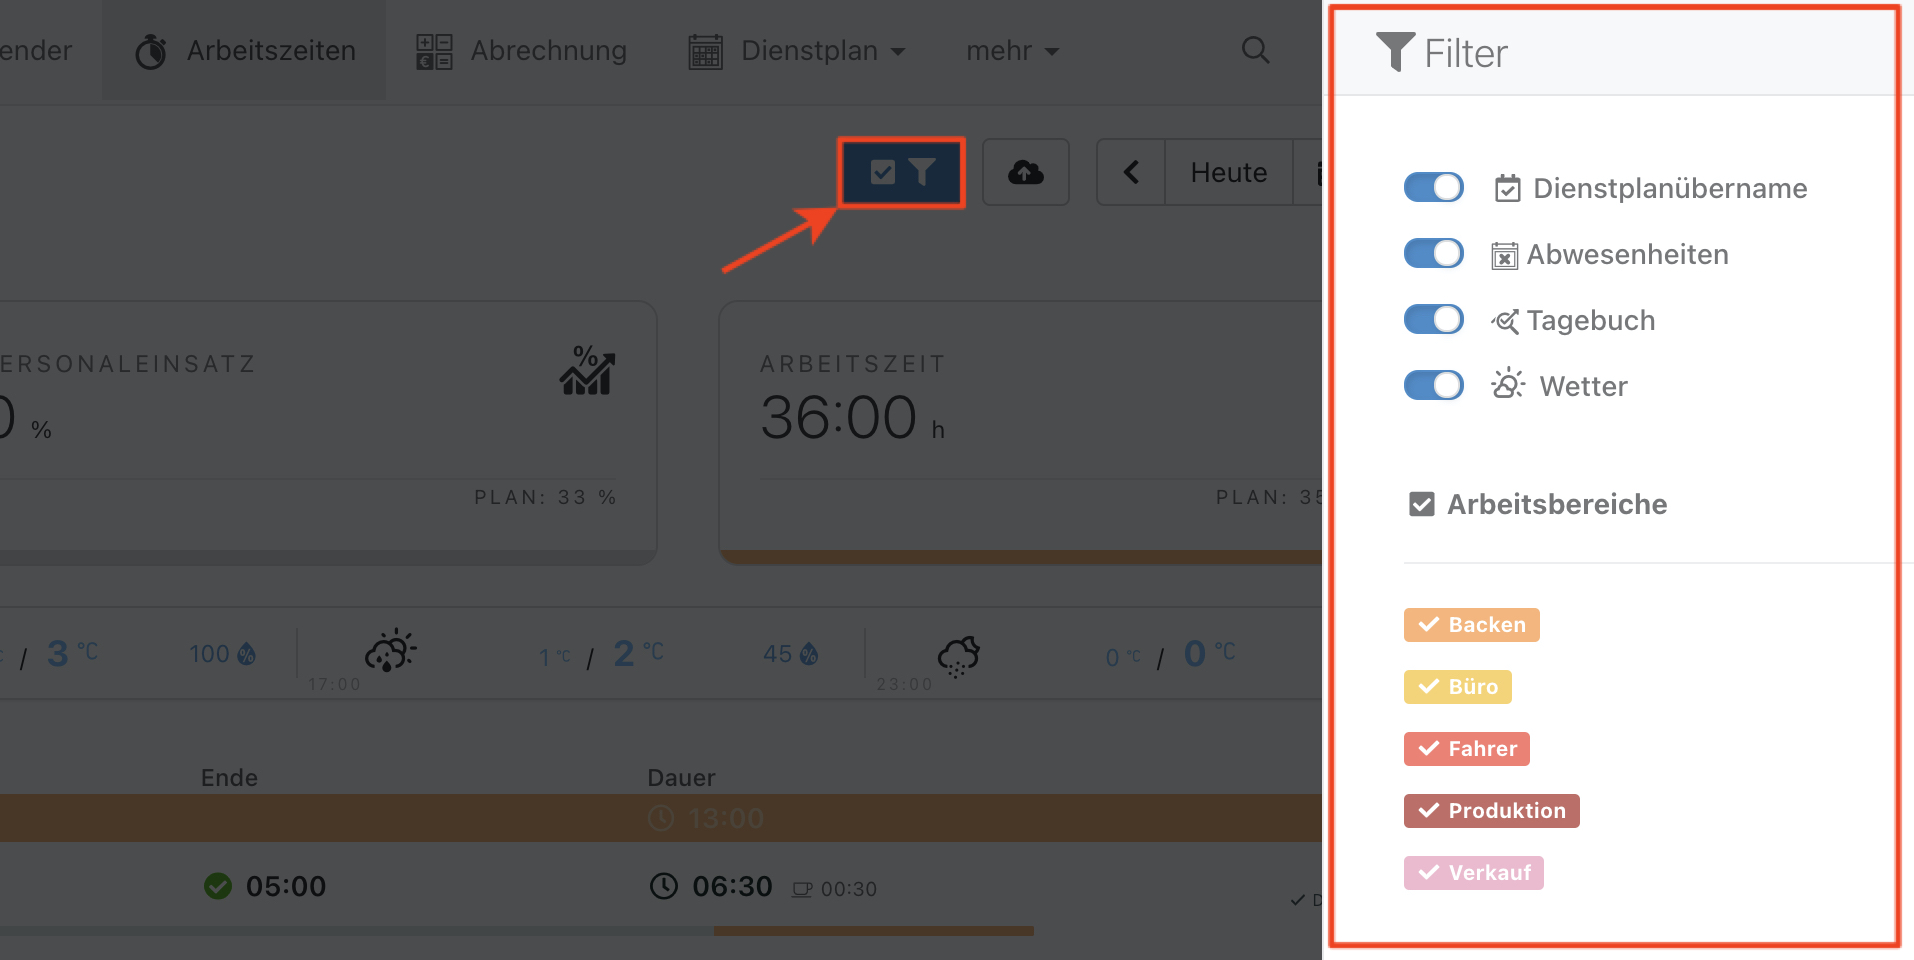Click the Tagebuch icon
Image resolution: width=1914 pixels, height=960 pixels.
tap(1505, 321)
